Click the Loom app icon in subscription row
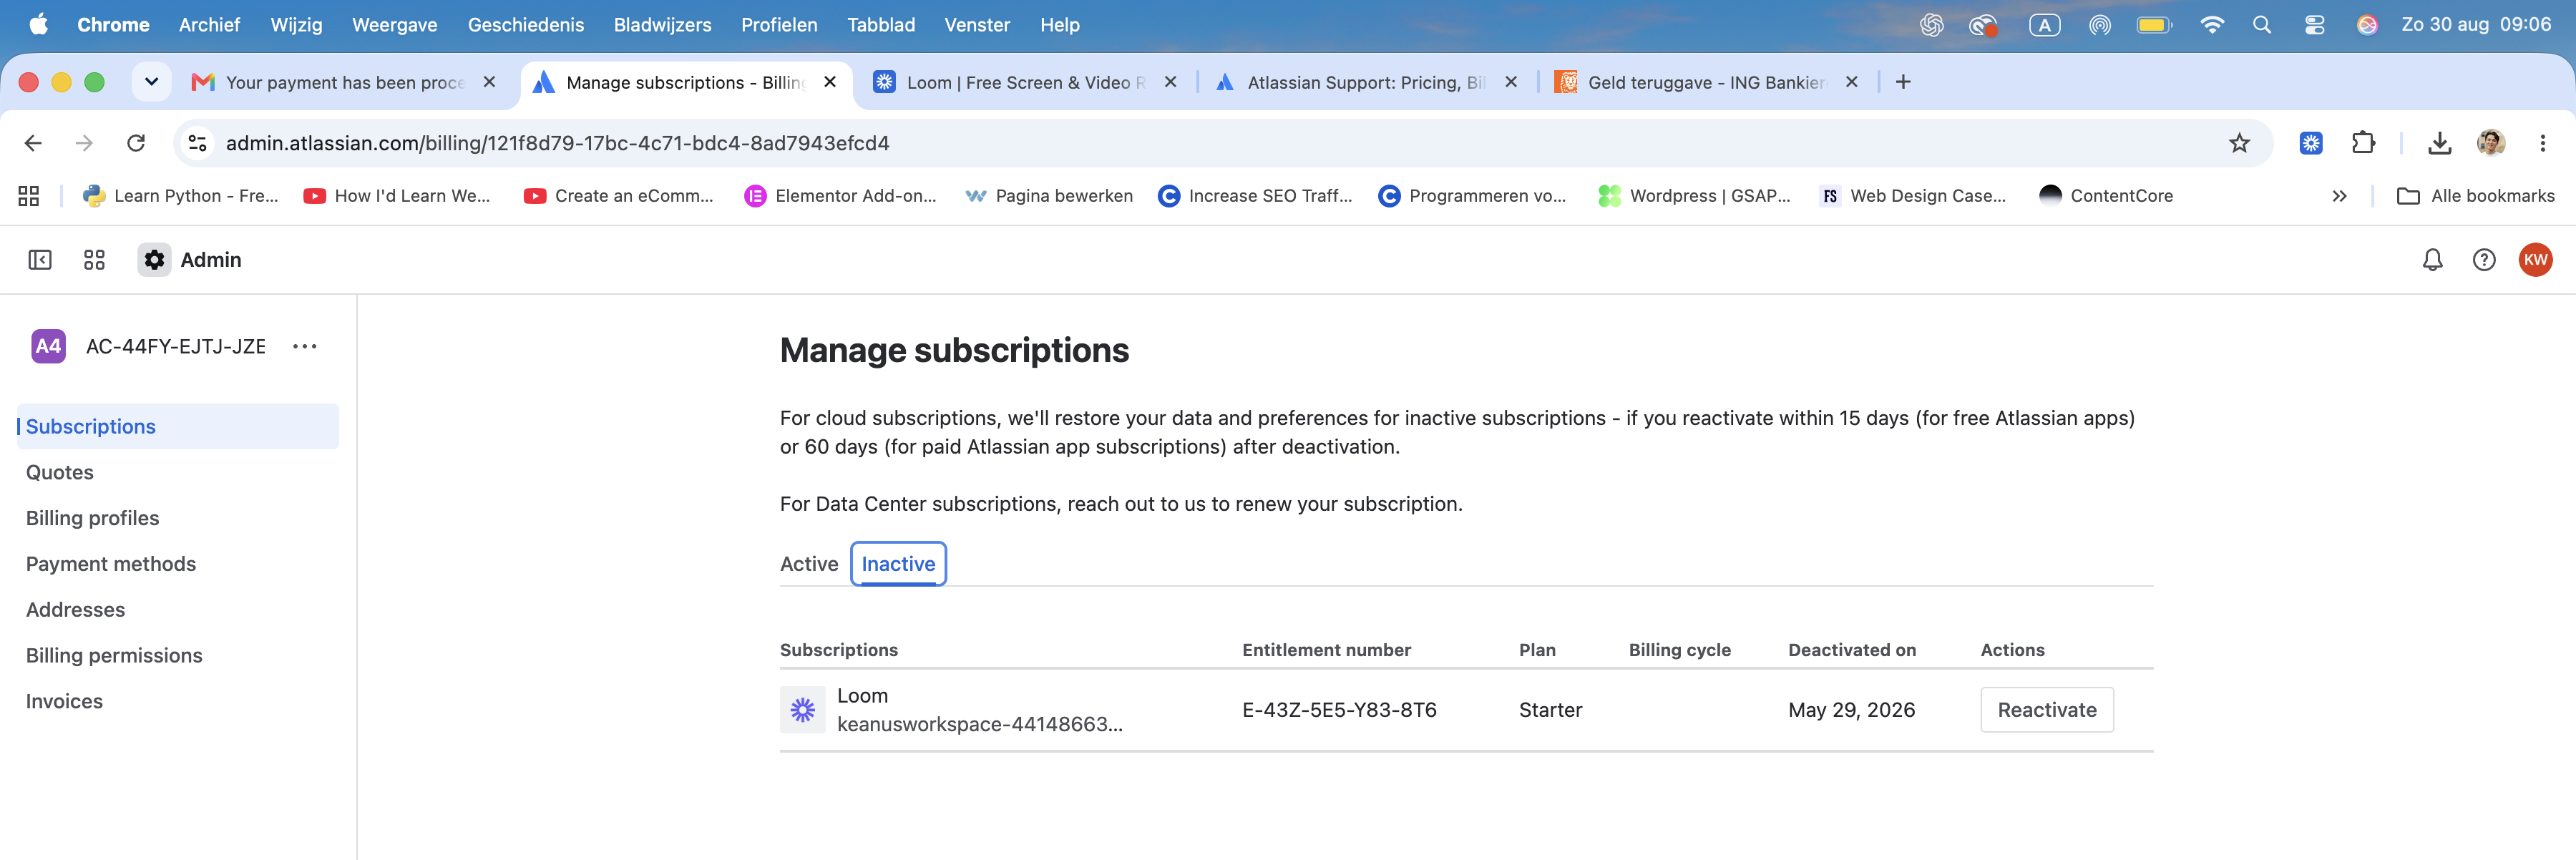The width and height of the screenshot is (2576, 860). pos(802,710)
